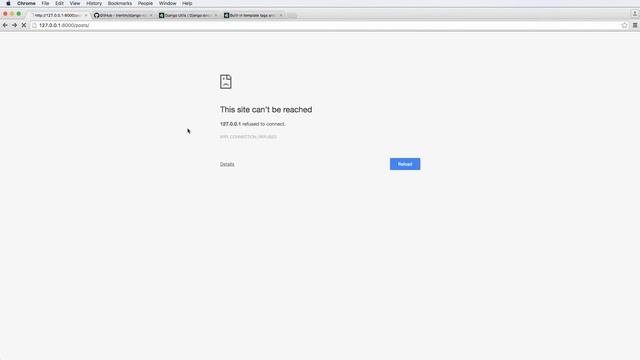Click the ERR_CONNECTION_REFUSED error code
Viewport: 640px width, 360px height.
[248, 137]
